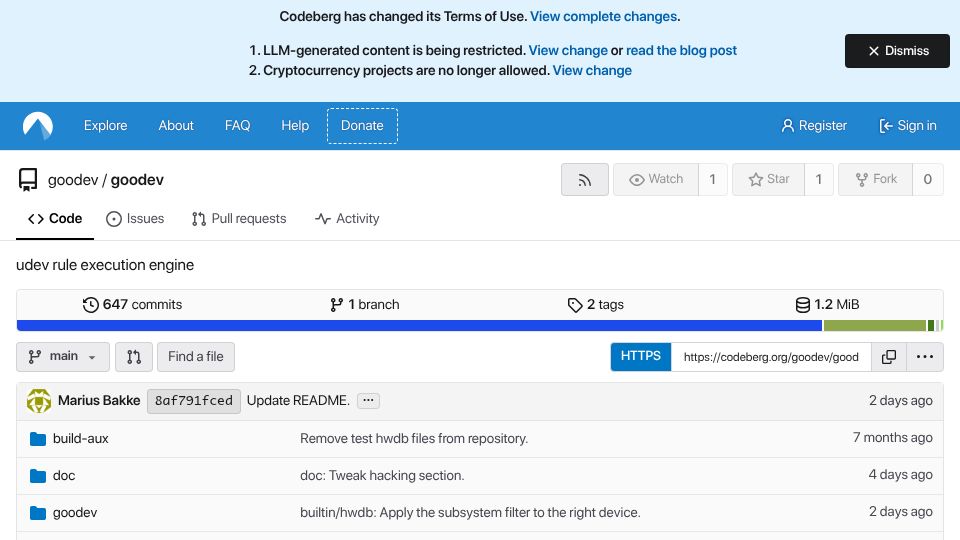View the 2 tags list
Image resolution: width=960 pixels, height=540 pixels.
(596, 305)
